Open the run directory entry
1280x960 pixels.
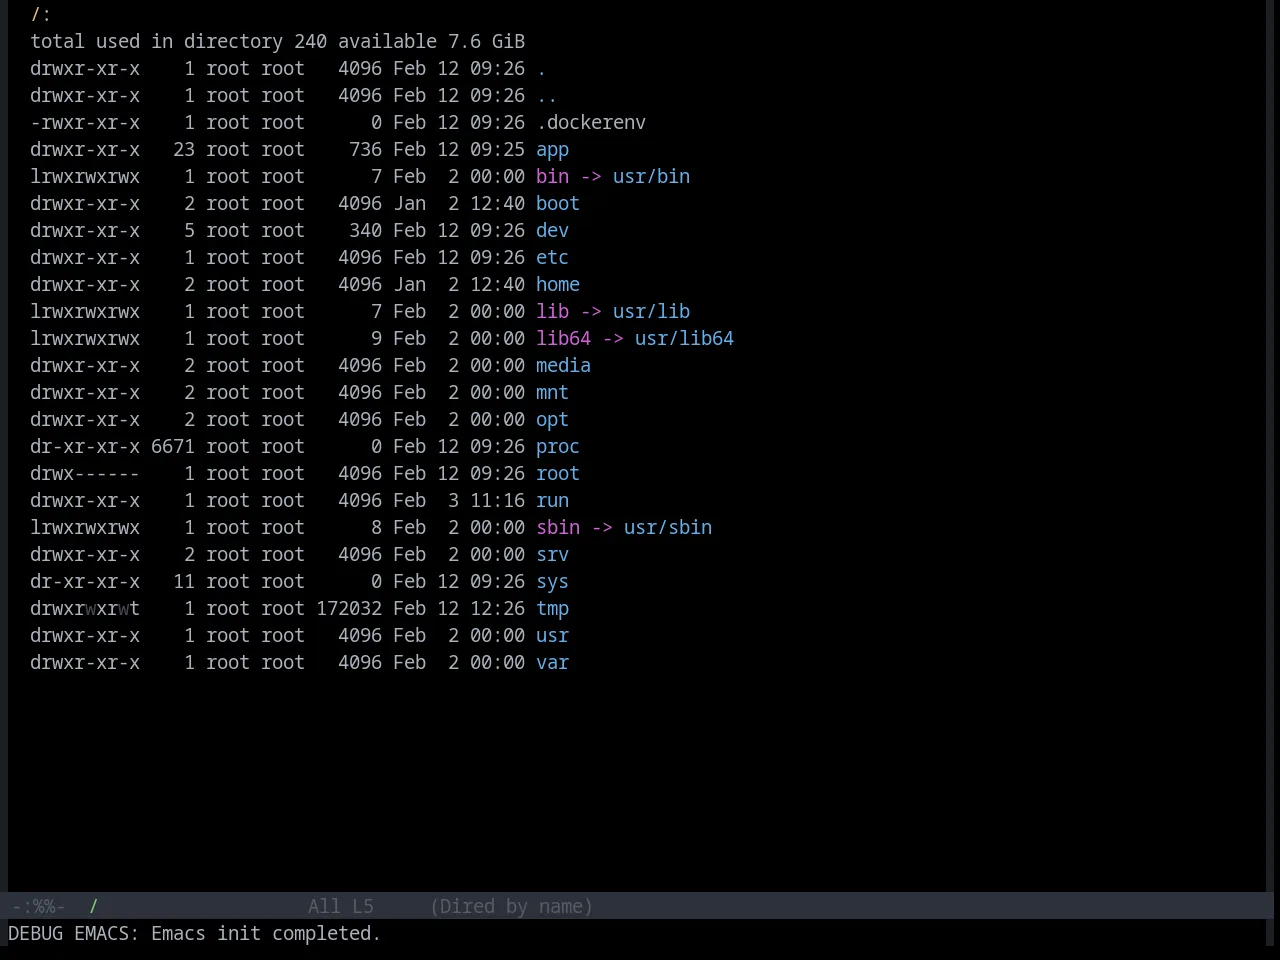[552, 500]
